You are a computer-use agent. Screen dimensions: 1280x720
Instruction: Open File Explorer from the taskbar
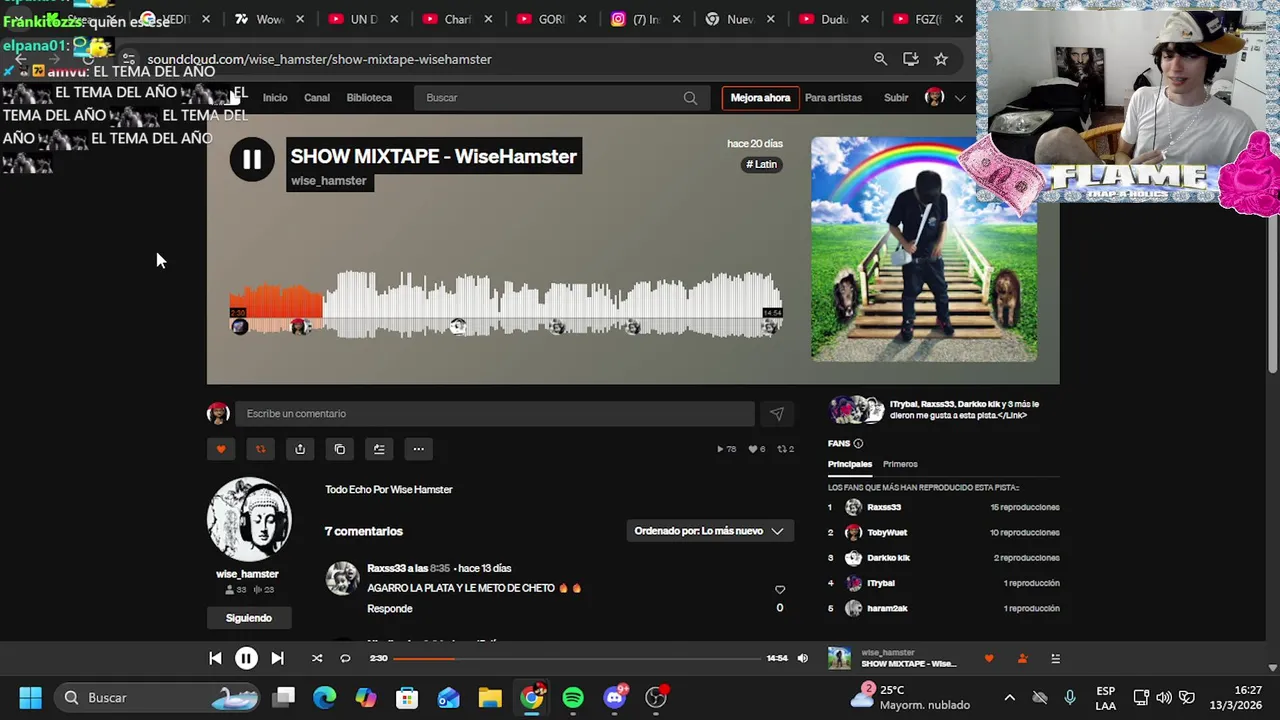pyautogui.click(x=489, y=697)
